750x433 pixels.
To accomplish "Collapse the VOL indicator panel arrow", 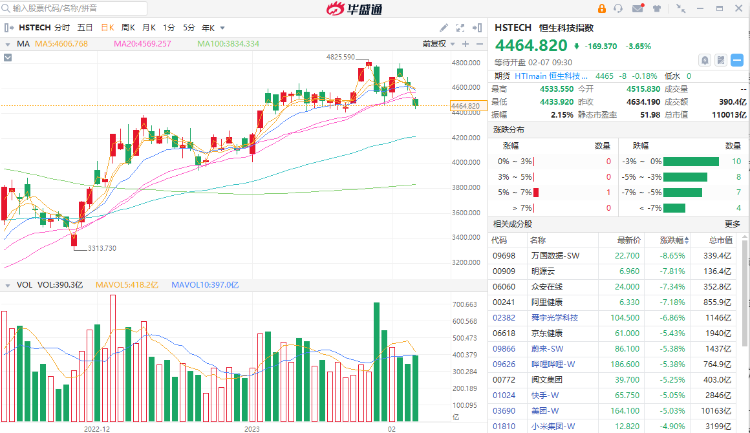I will pyautogui.click(x=9, y=285).
